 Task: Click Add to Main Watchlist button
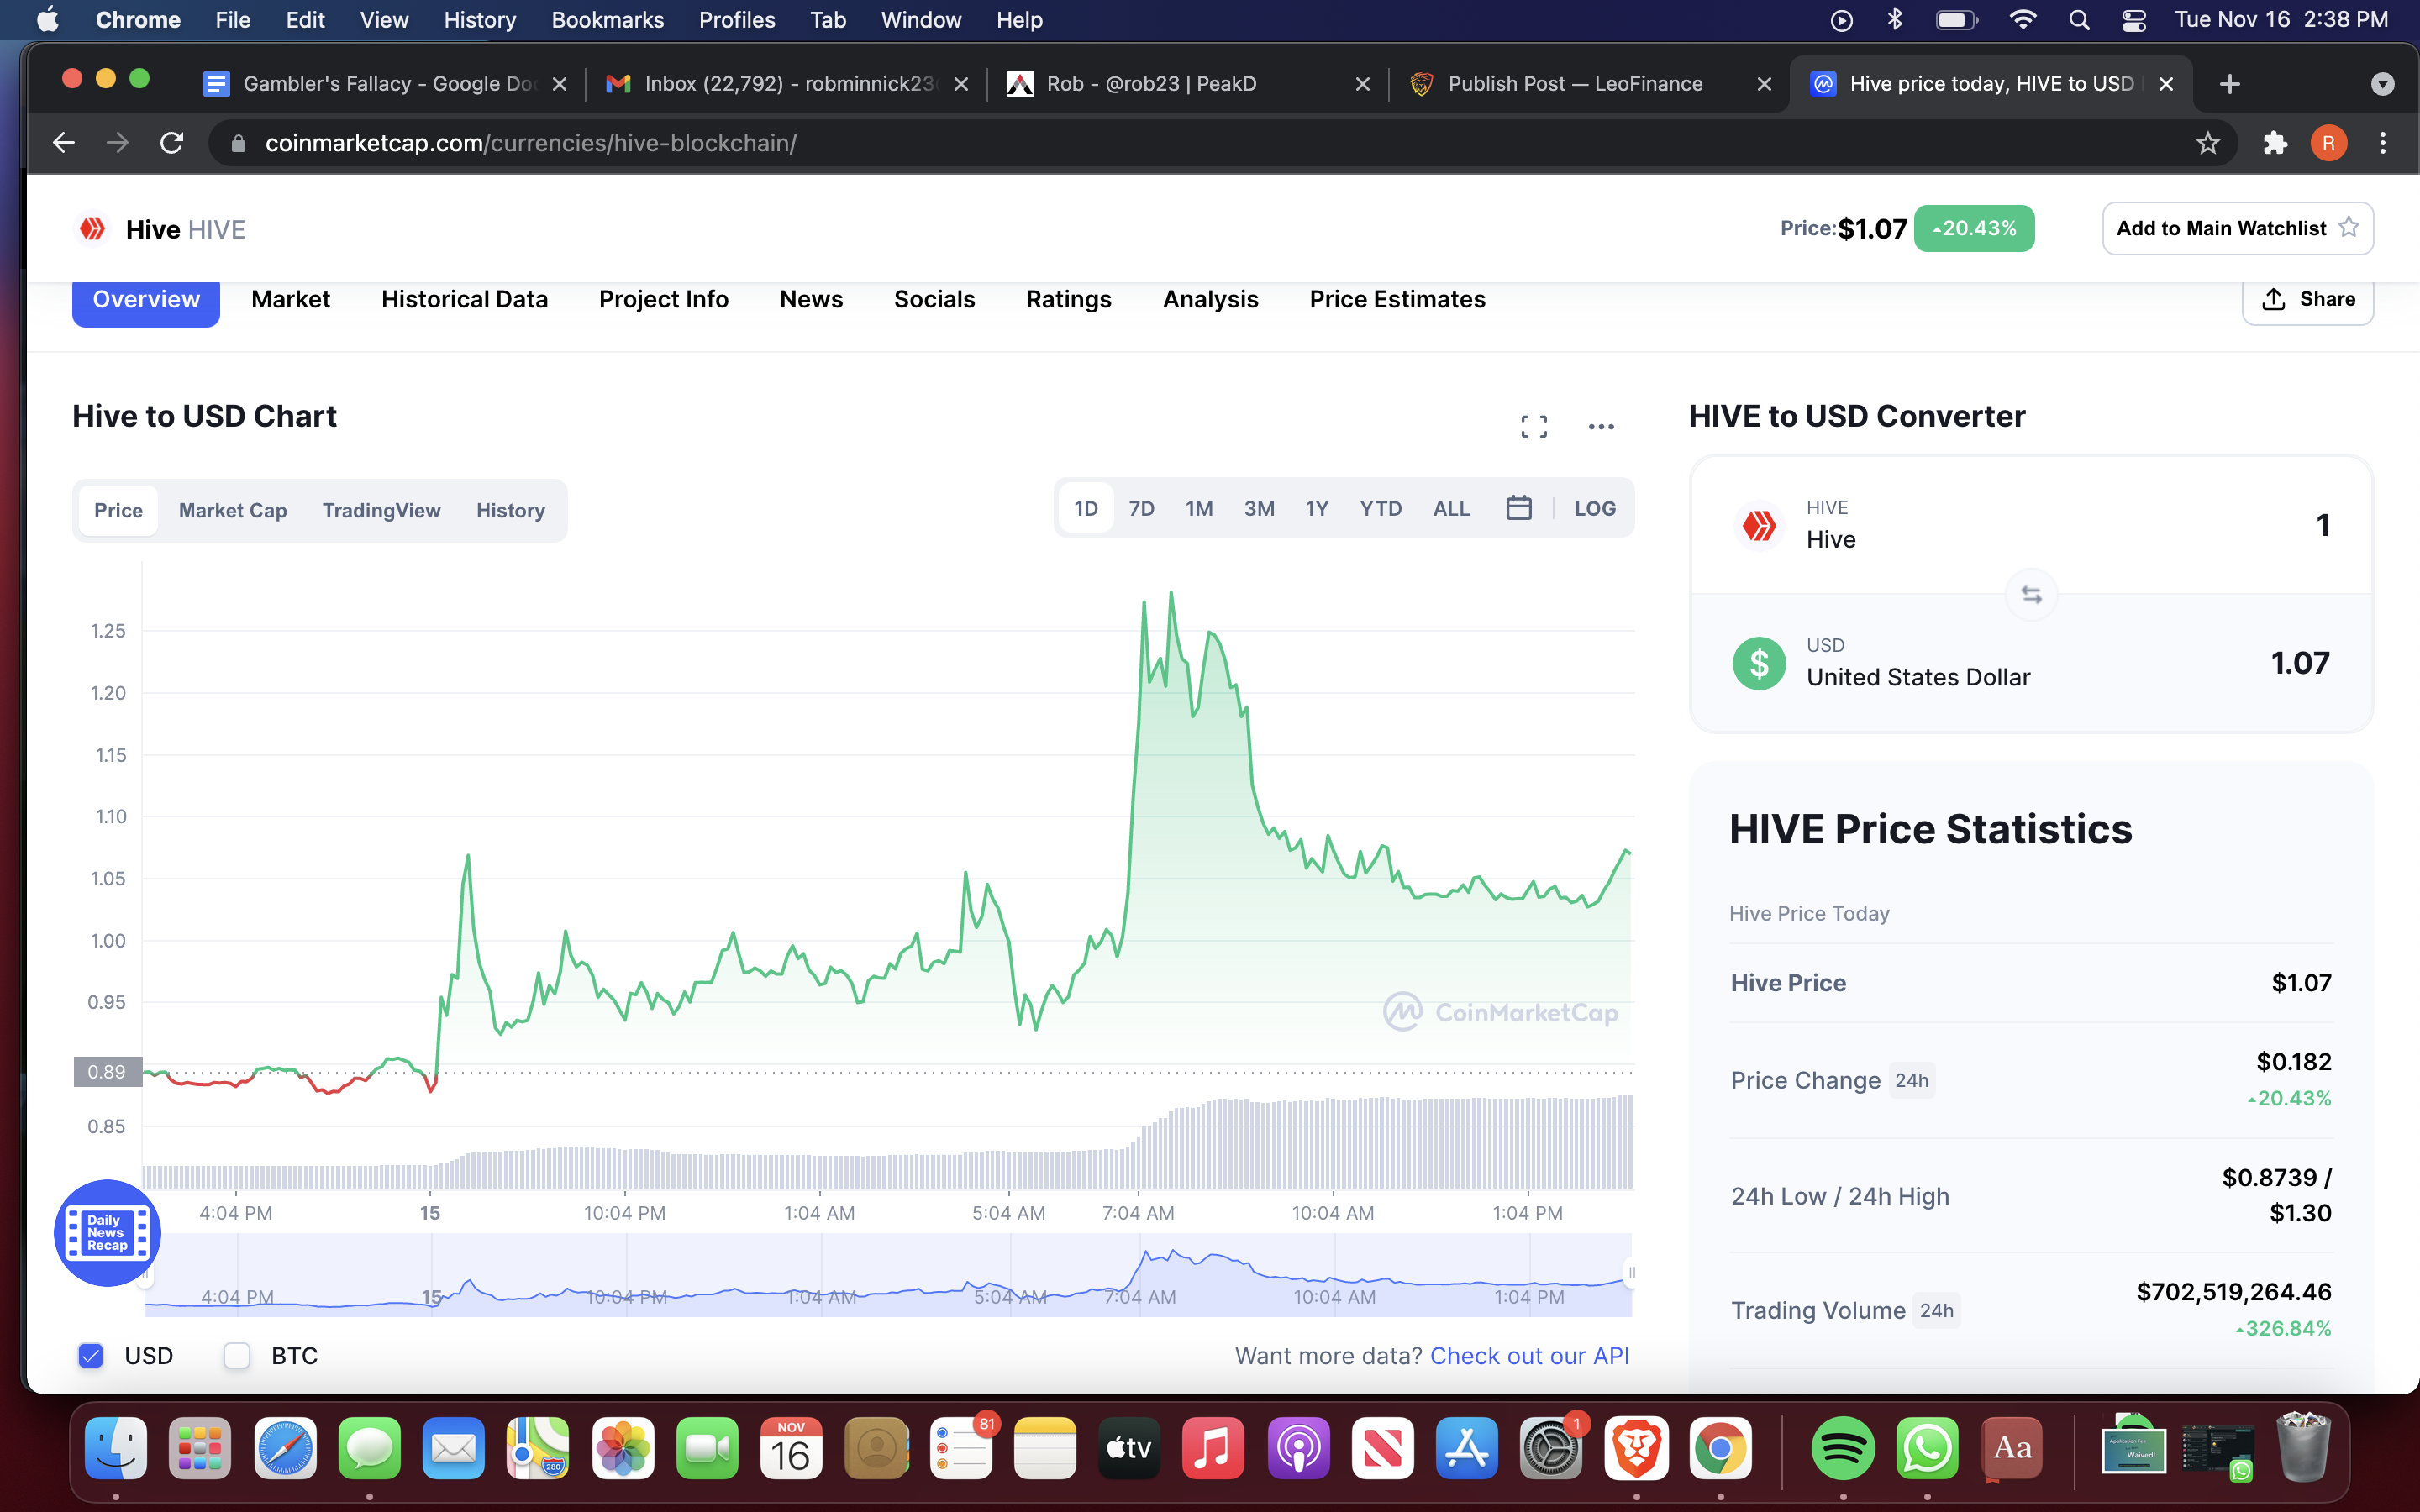coord(2237,228)
